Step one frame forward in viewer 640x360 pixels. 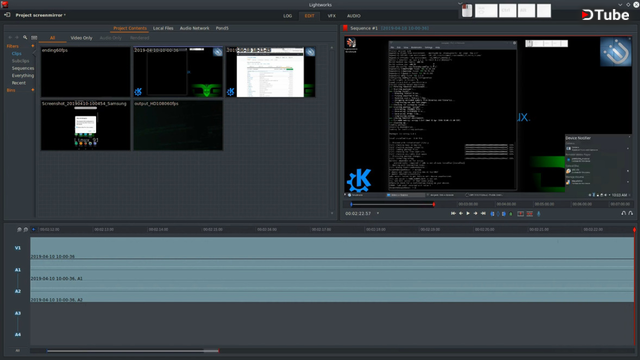pos(476,213)
